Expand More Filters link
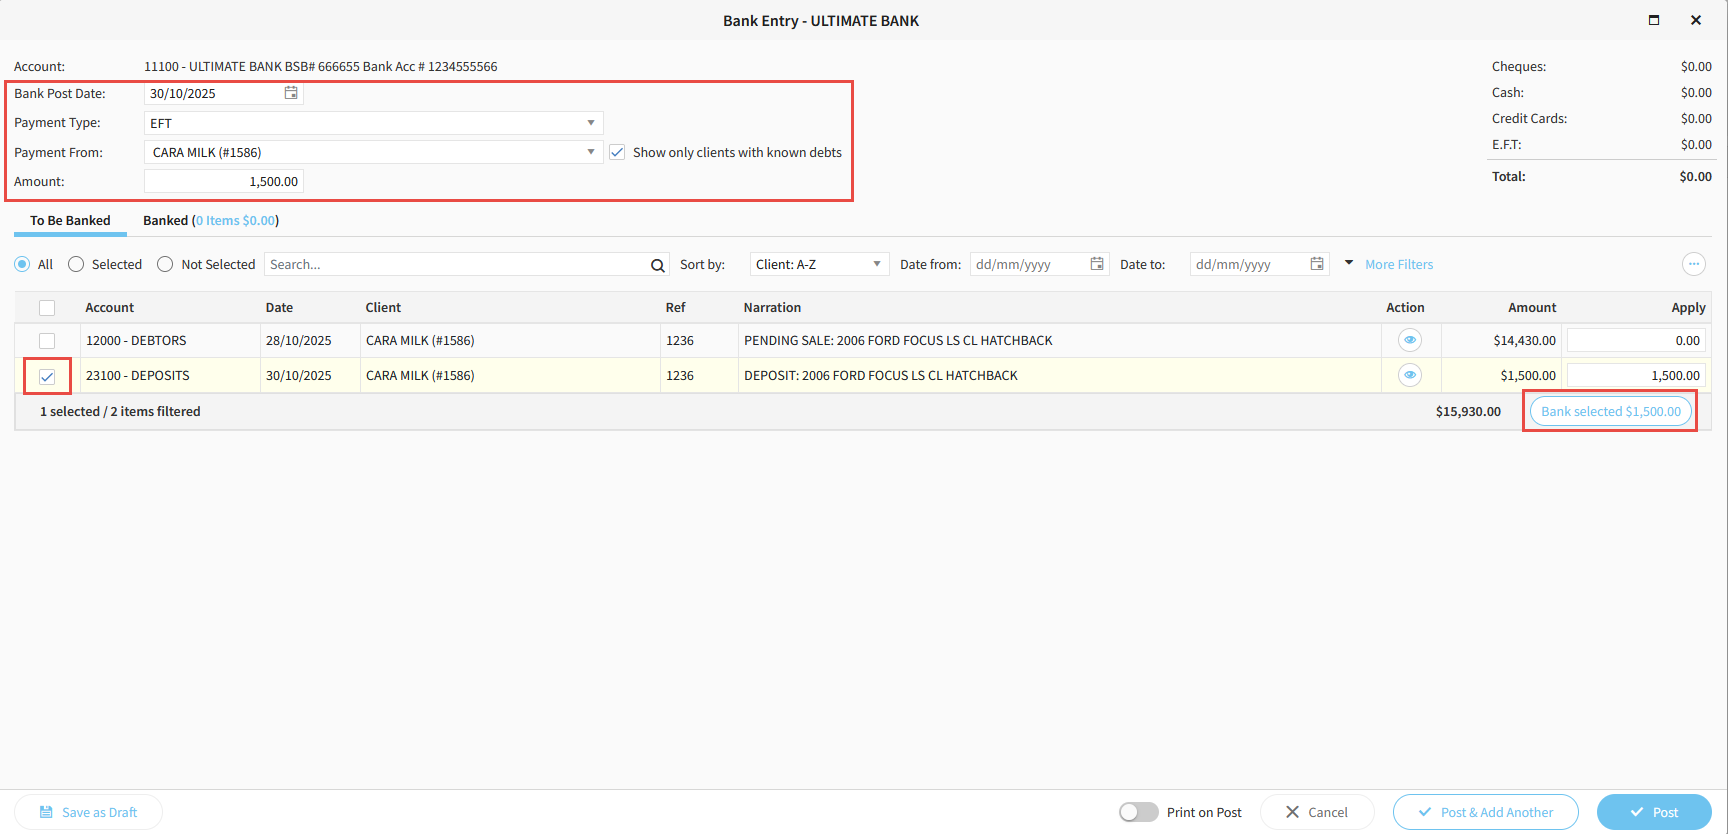 1398,264
